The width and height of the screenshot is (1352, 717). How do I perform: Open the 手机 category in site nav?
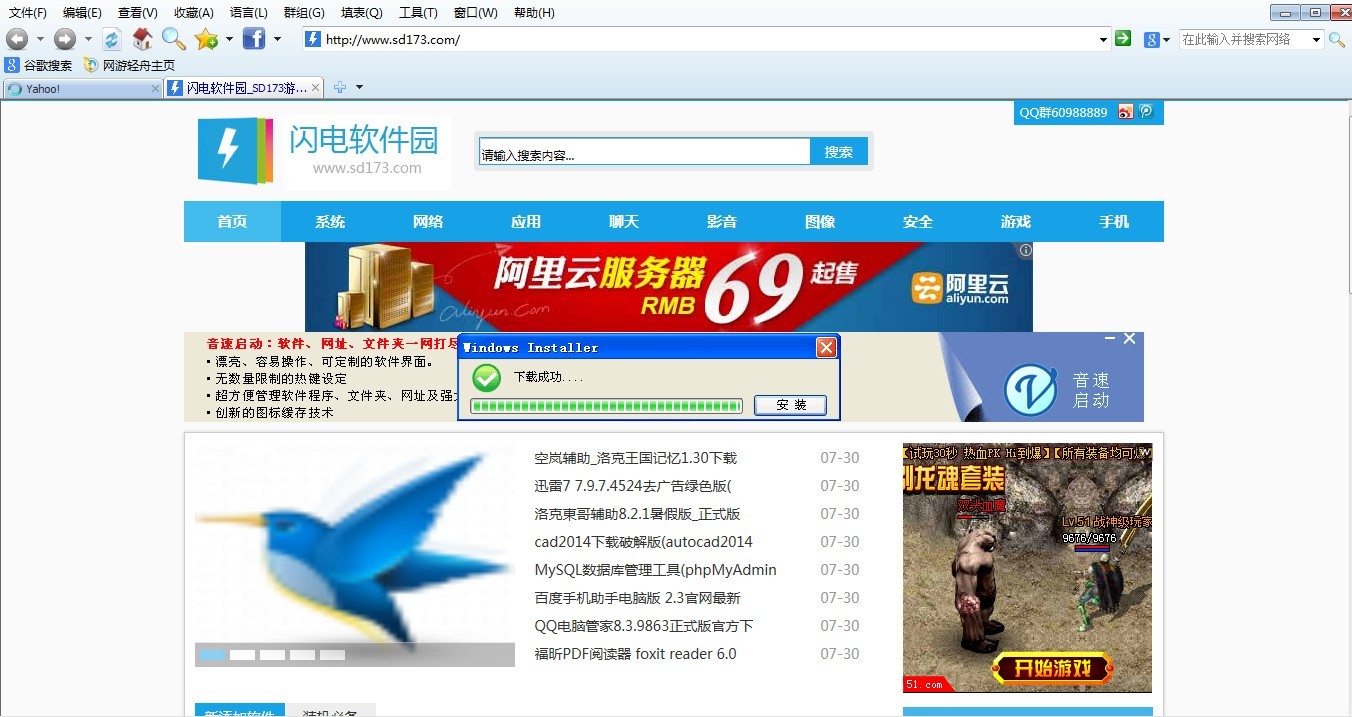coord(1114,222)
